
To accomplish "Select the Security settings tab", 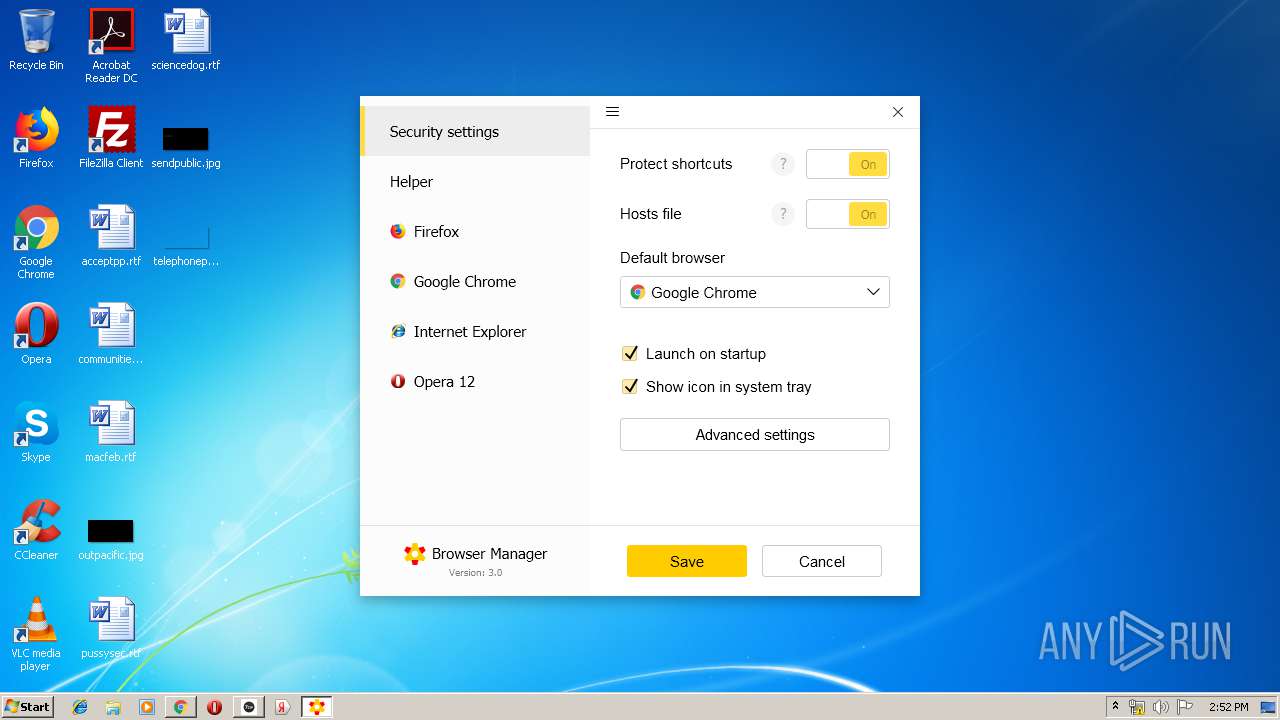I will (475, 131).
